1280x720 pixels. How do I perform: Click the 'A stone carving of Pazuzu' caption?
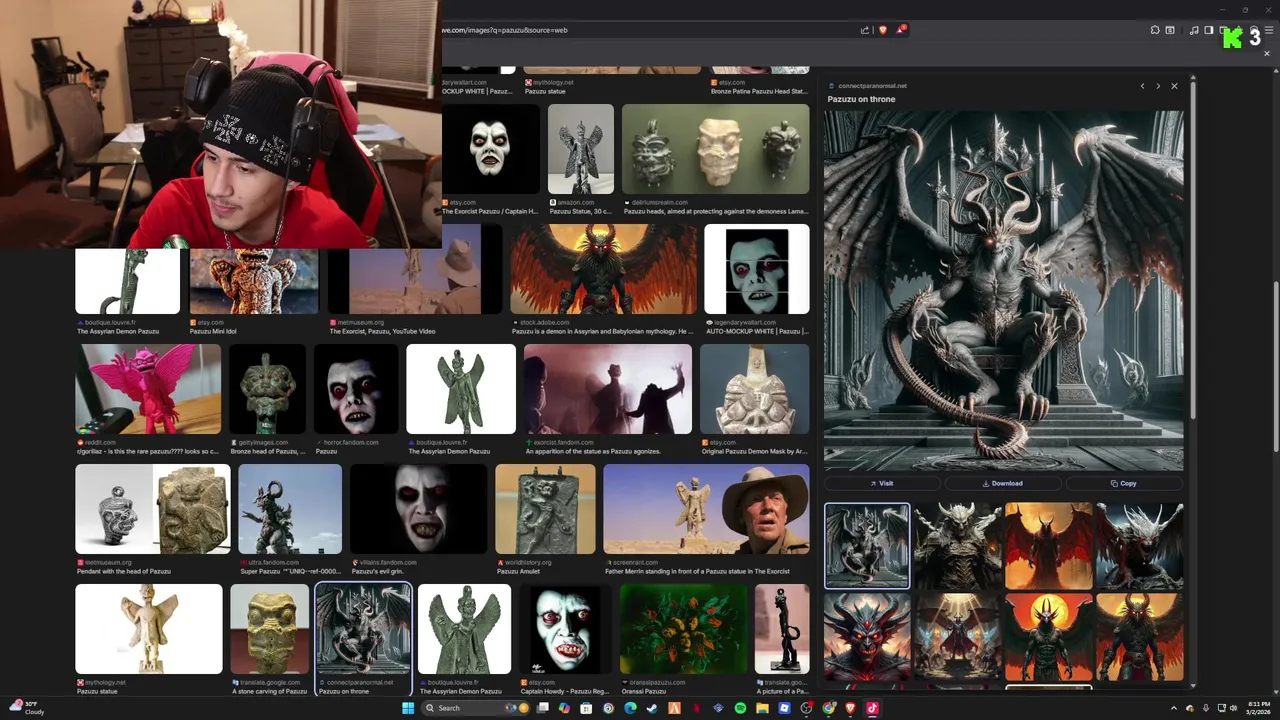pyautogui.click(x=271, y=691)
